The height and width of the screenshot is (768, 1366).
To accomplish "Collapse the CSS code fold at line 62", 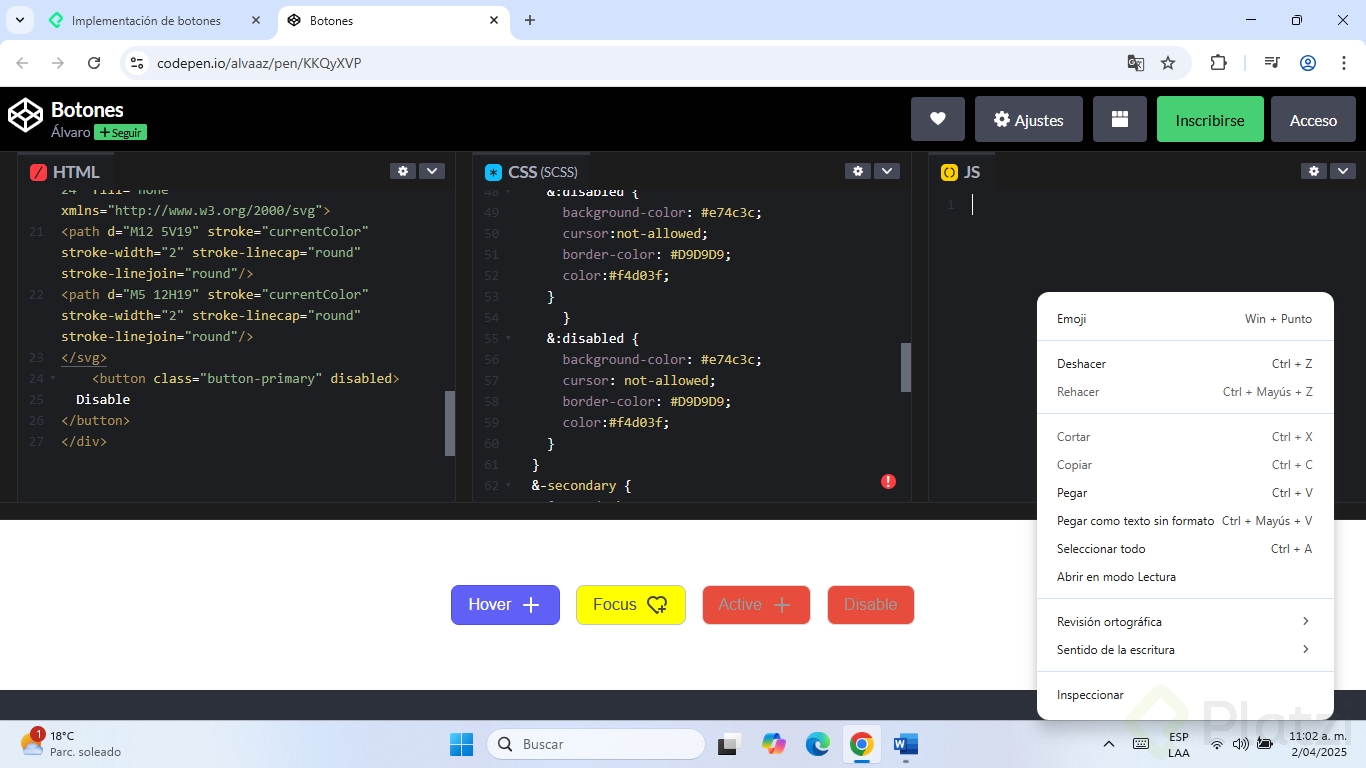I will pos(508,485).
